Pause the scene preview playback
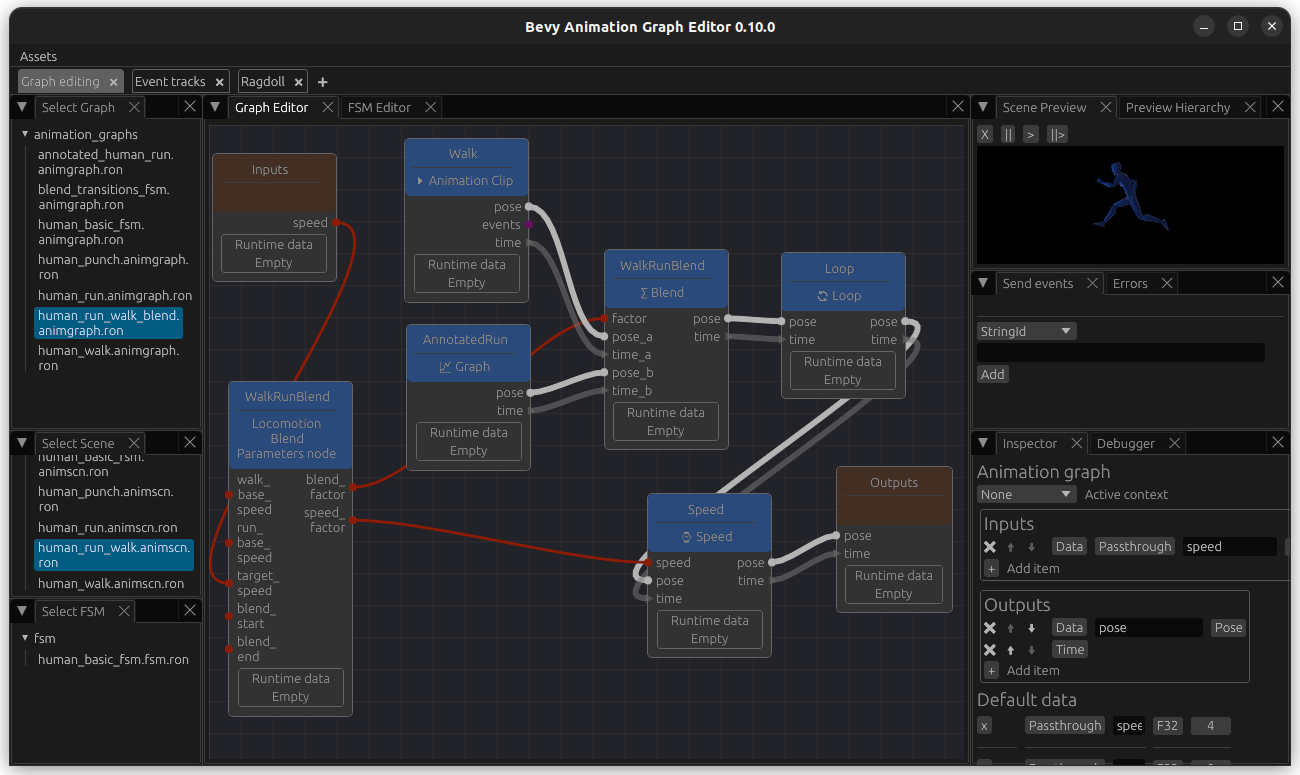 (x=1008, y=134)
